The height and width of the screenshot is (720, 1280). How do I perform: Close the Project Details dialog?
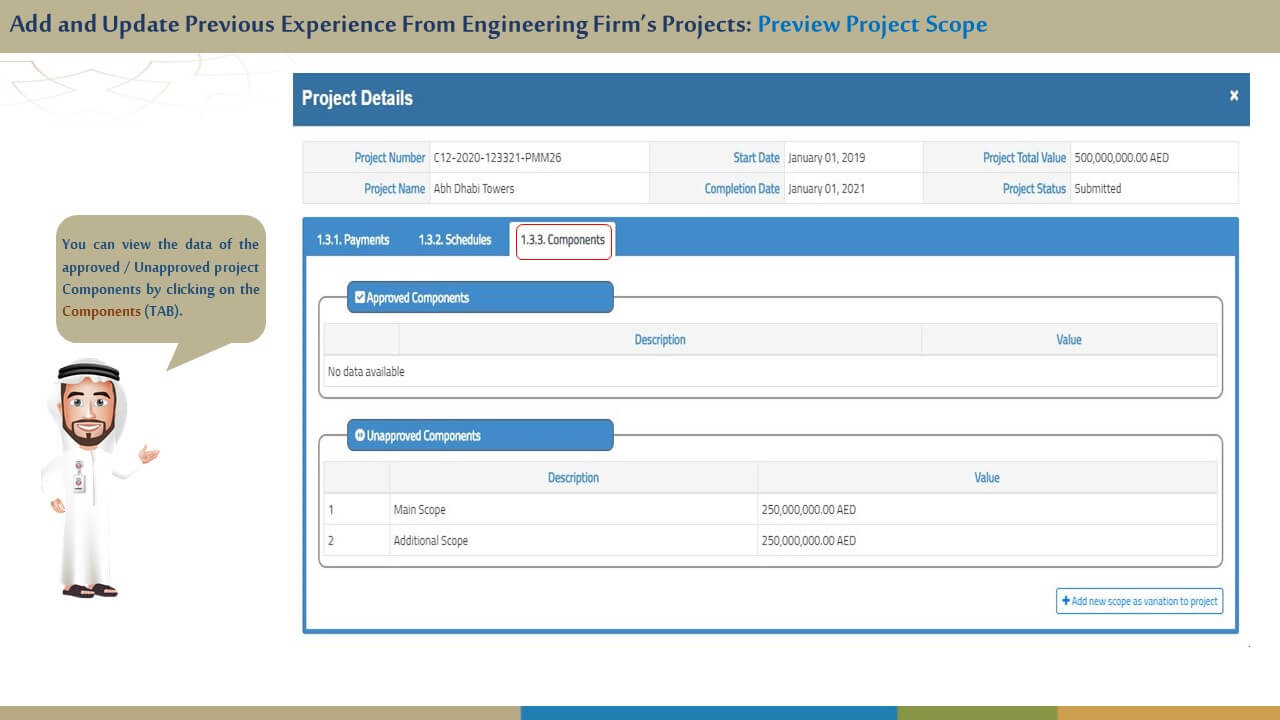coord(1234,96)
